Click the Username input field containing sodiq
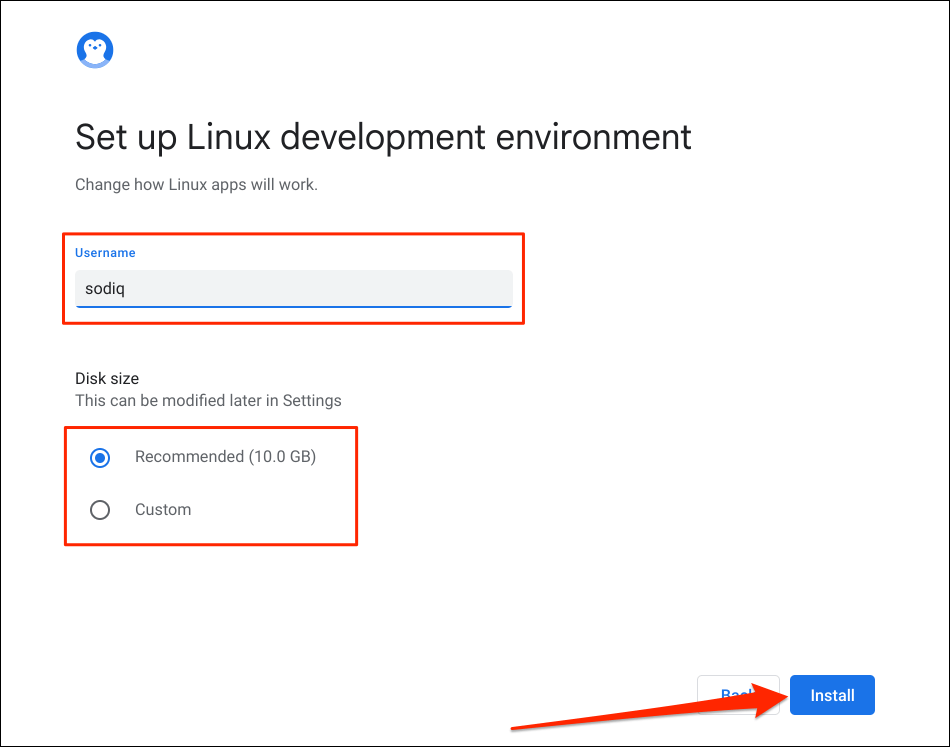The width and height of the screenshot is (950, 747). 293,289
